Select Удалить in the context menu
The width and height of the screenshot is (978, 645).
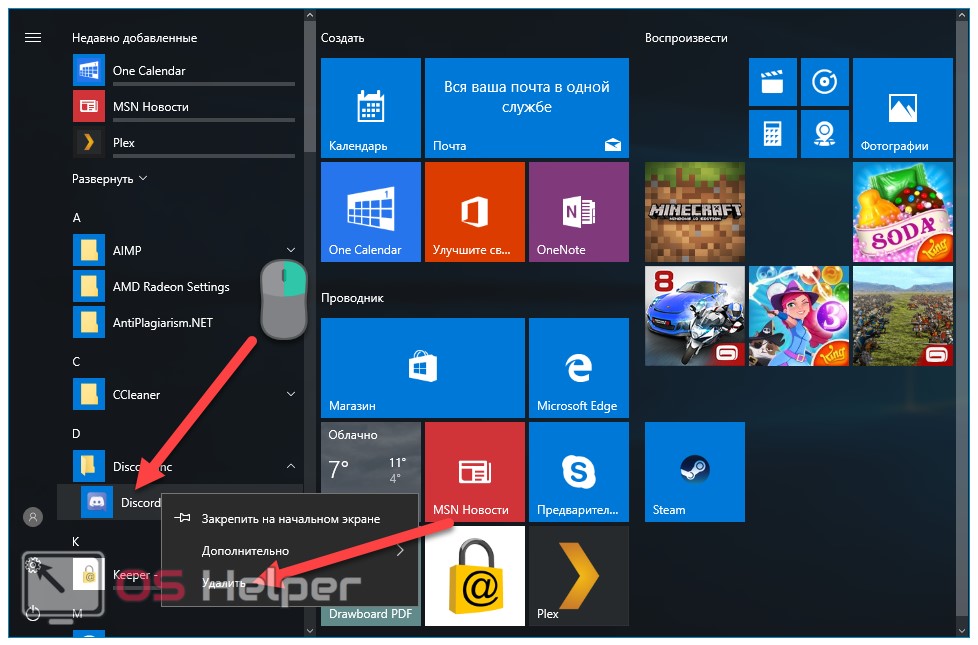(224, 582)
